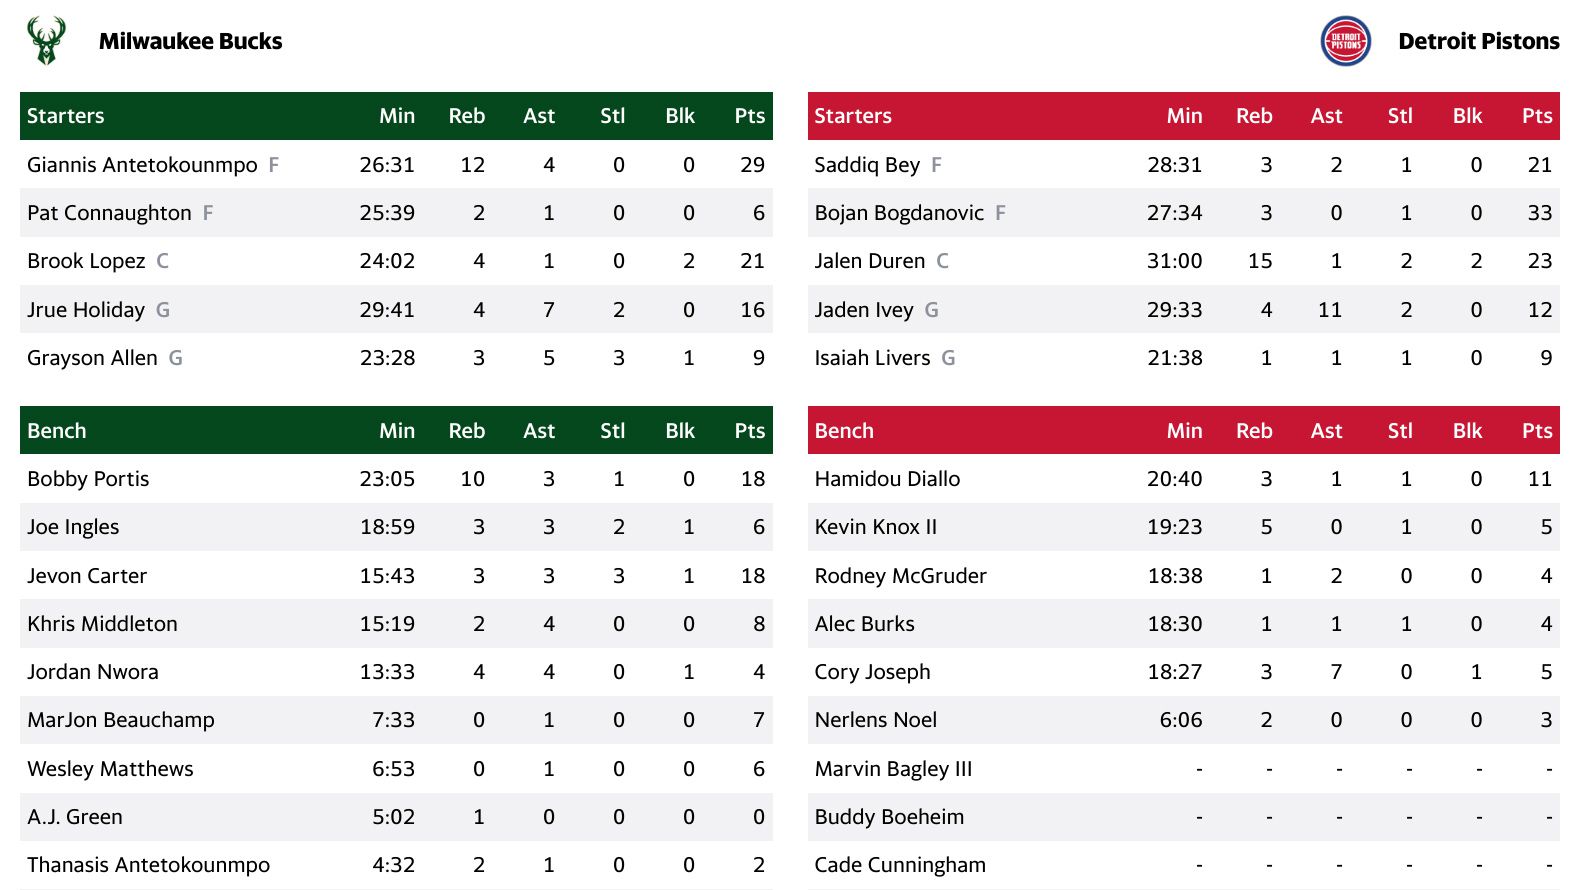Select Jalen Duren in Pistons starters
The width and height of the screenshot is (1578, 890).
coord(869,261)
